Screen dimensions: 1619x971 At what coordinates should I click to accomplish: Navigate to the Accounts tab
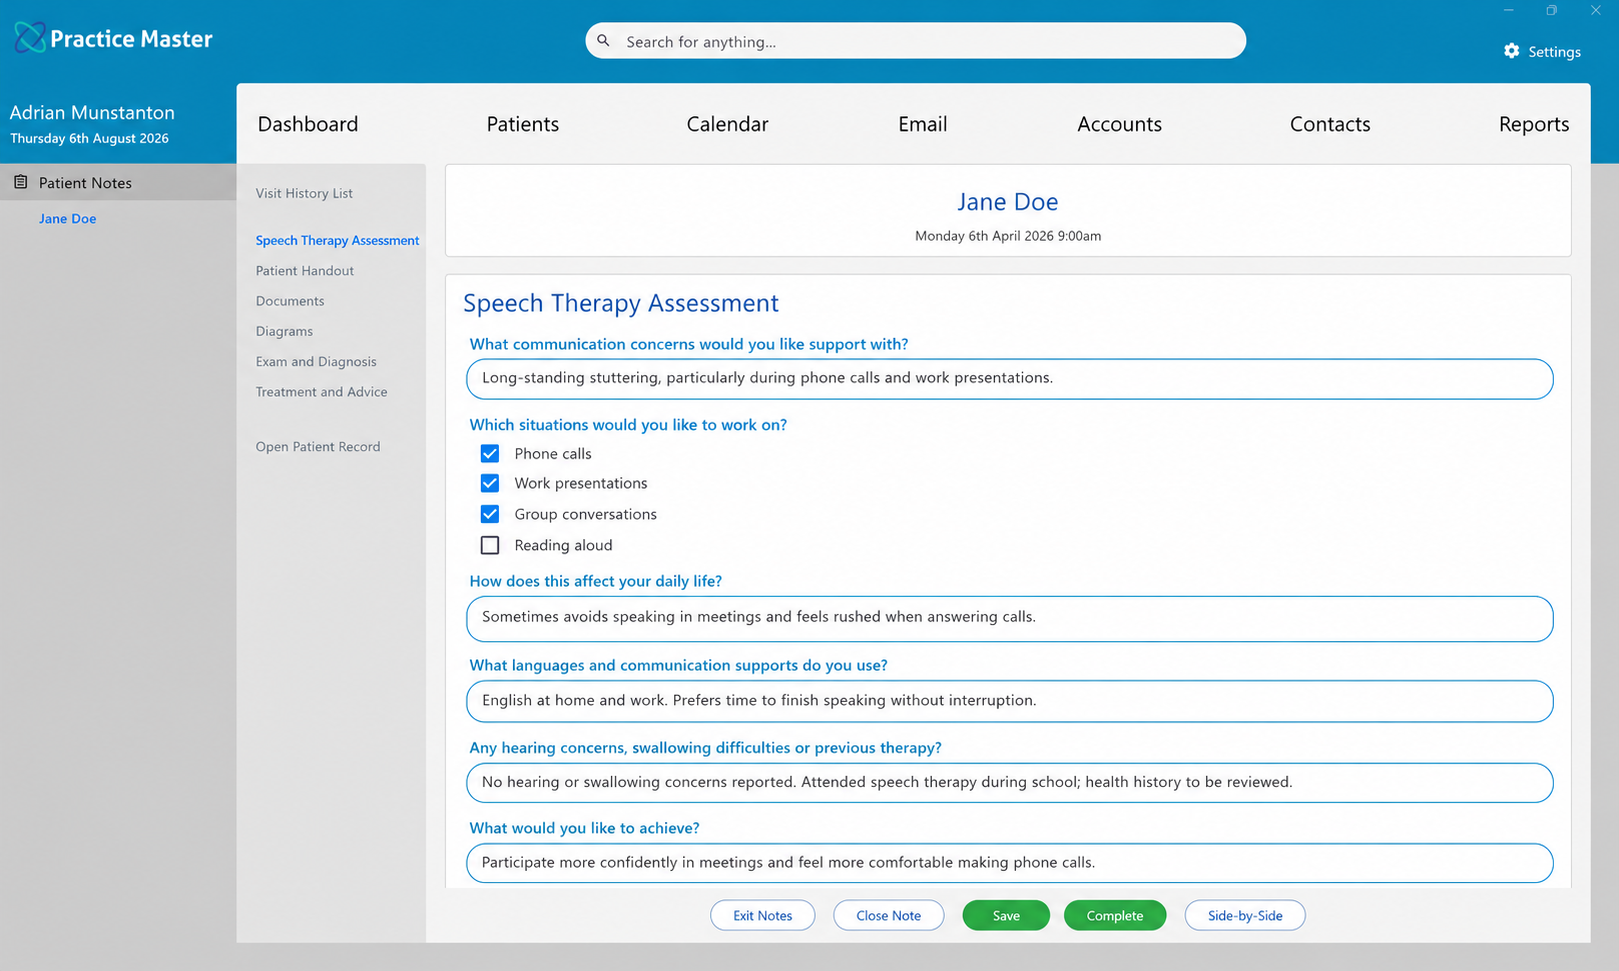point(1119,124)
